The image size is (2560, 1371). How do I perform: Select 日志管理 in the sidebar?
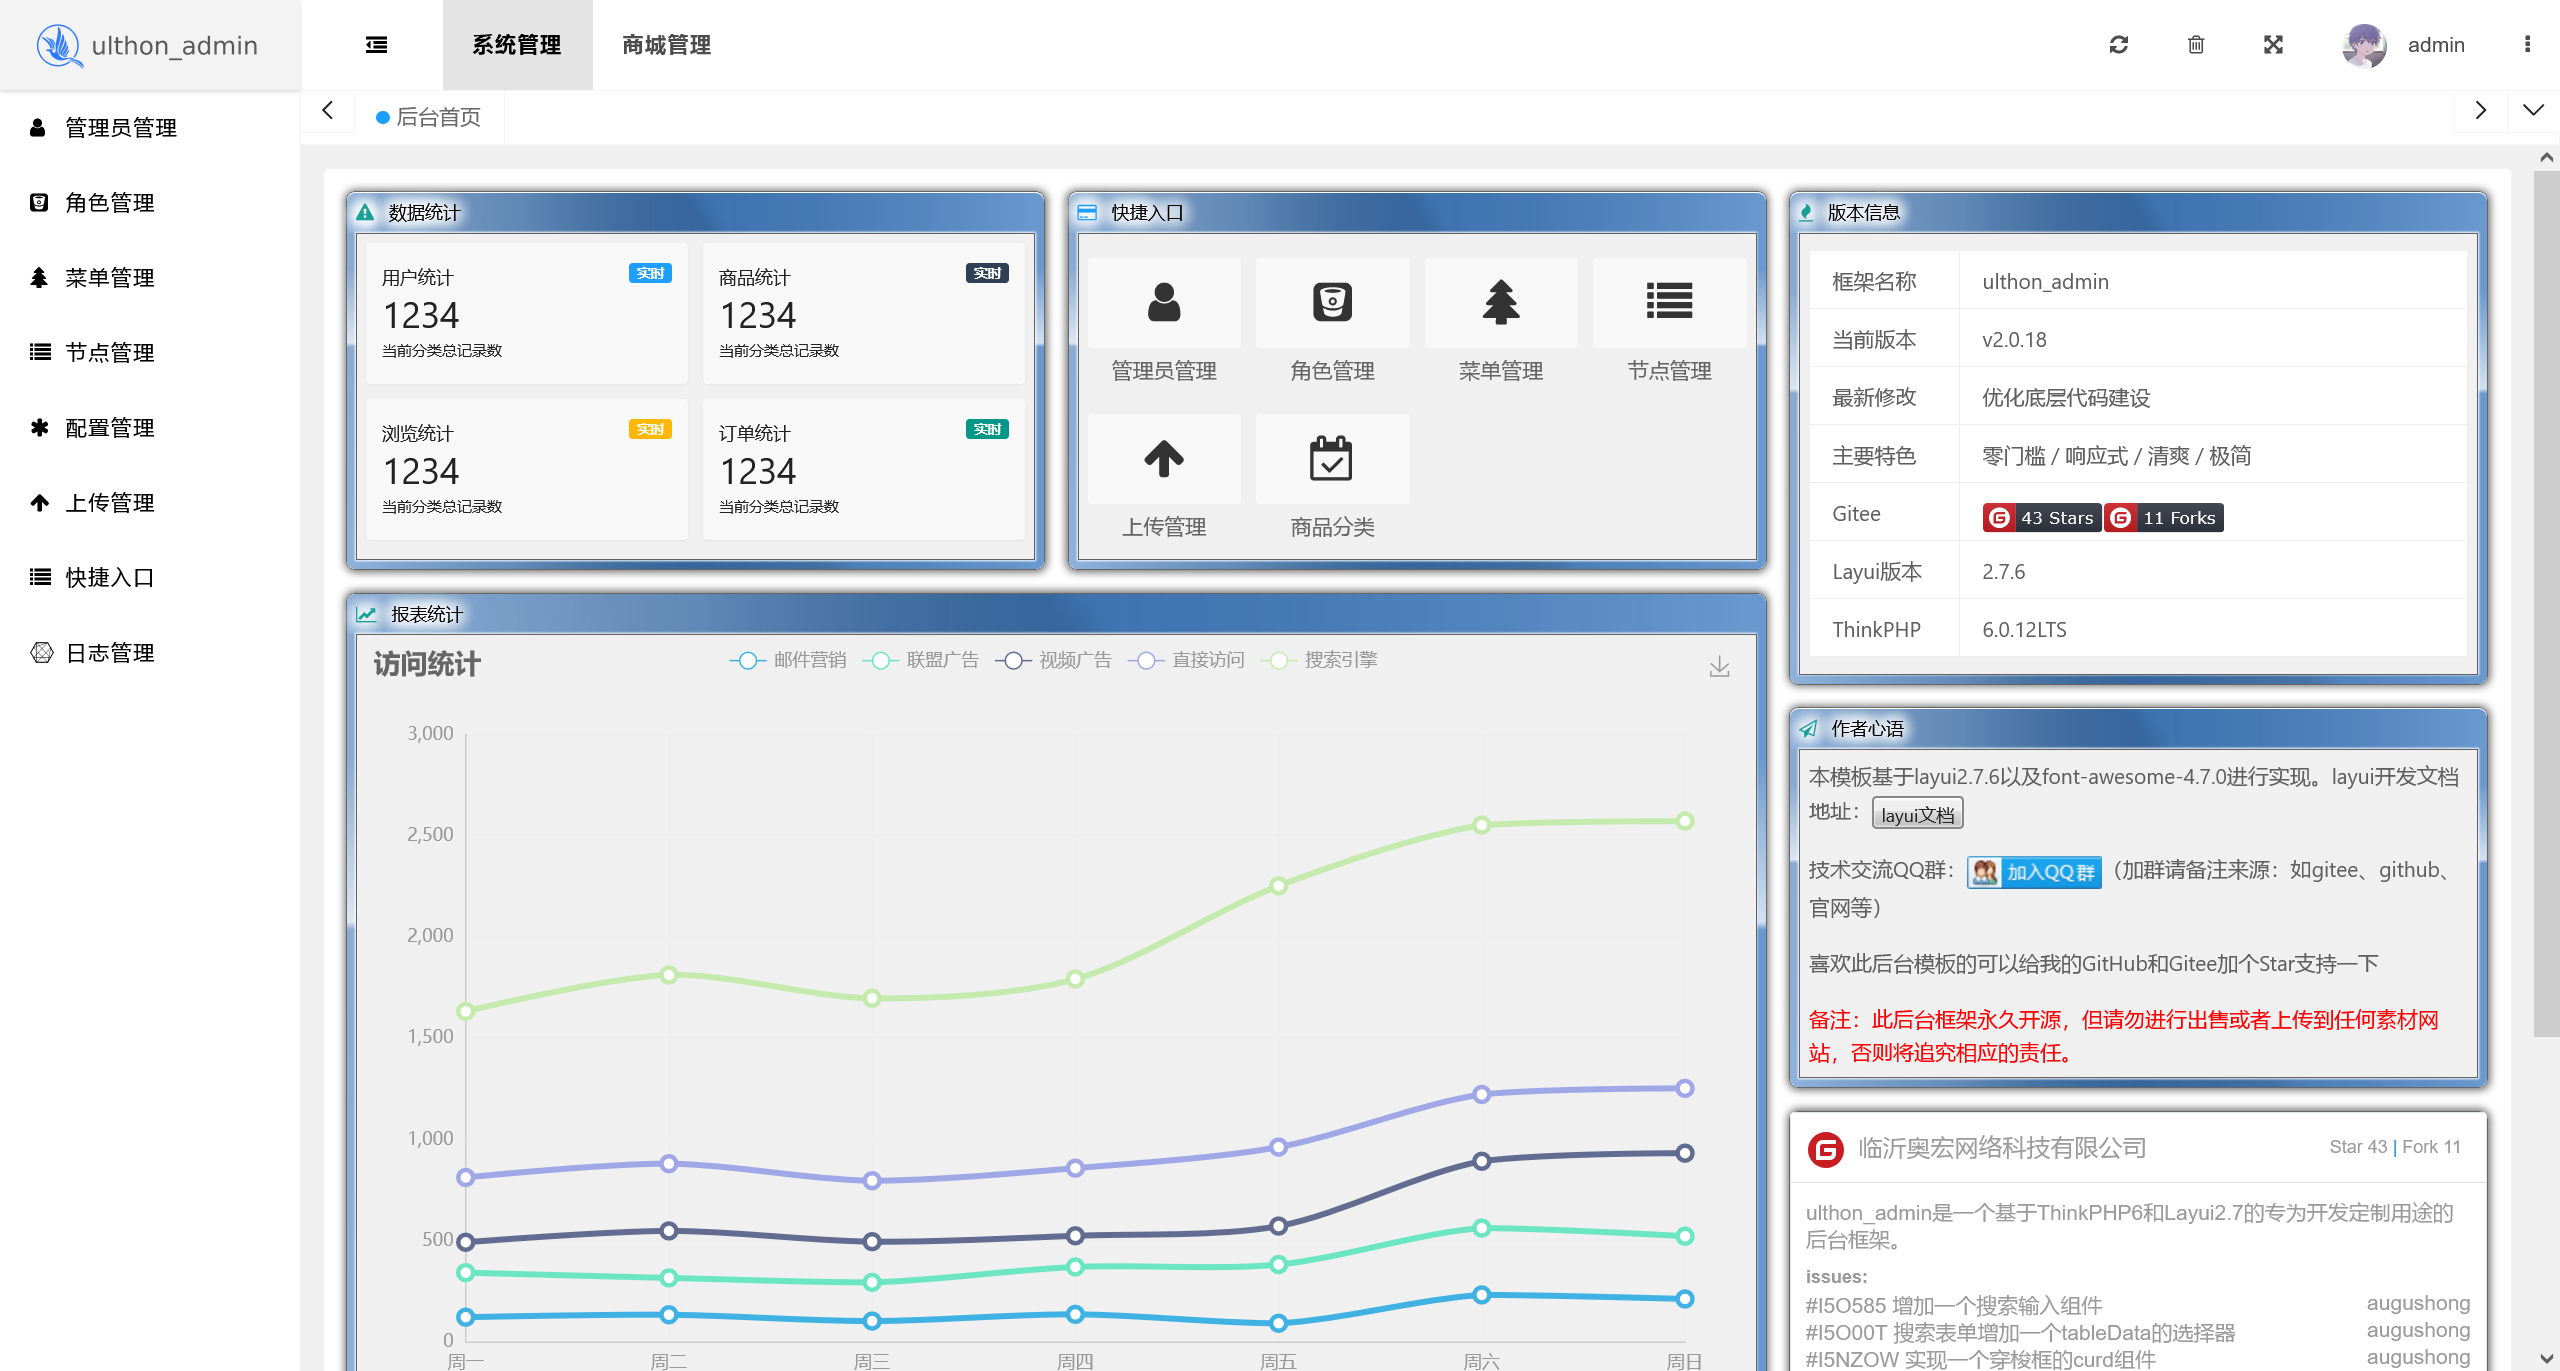pyautogui.click(x=110, y=653)
